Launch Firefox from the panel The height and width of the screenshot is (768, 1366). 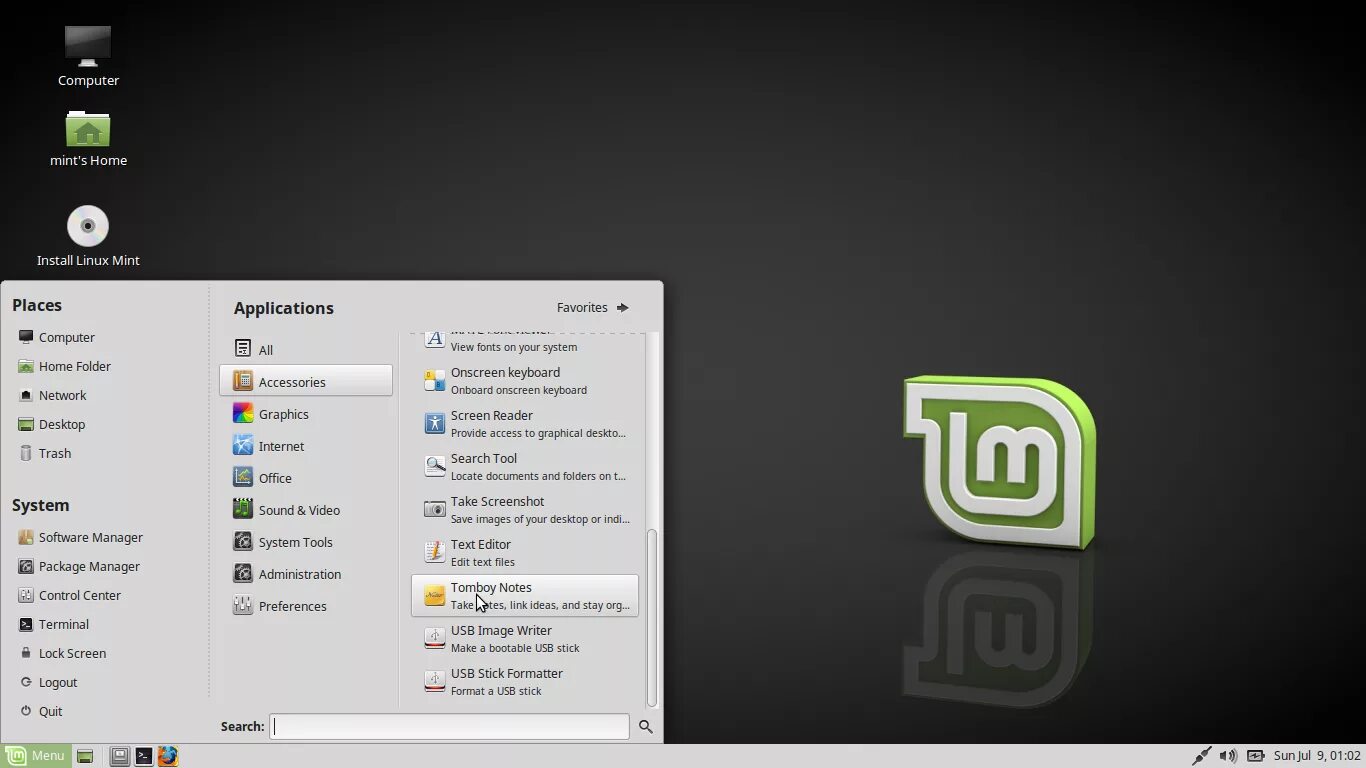point(168,756)
